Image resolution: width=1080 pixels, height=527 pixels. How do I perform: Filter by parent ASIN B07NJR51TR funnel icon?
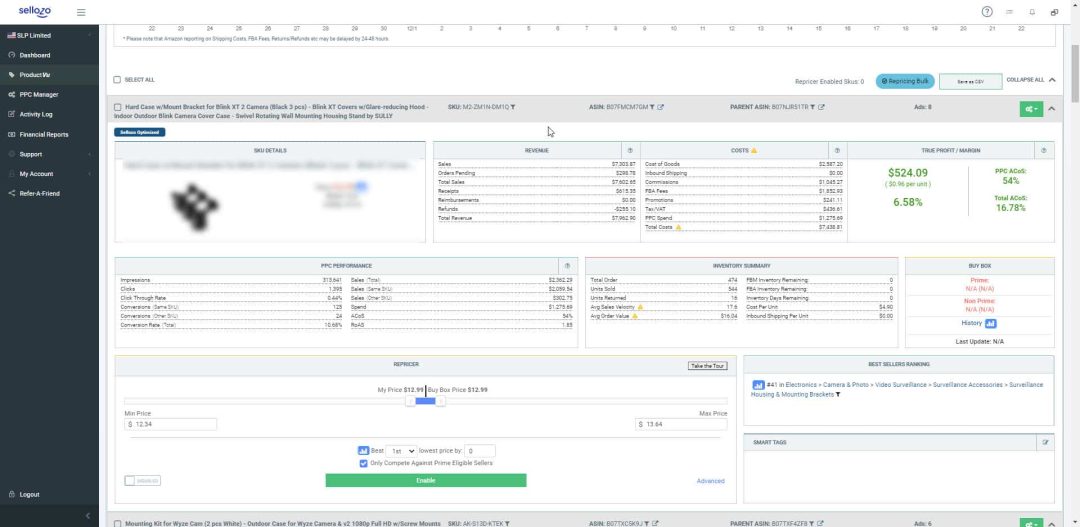click(x=812, y=107)
